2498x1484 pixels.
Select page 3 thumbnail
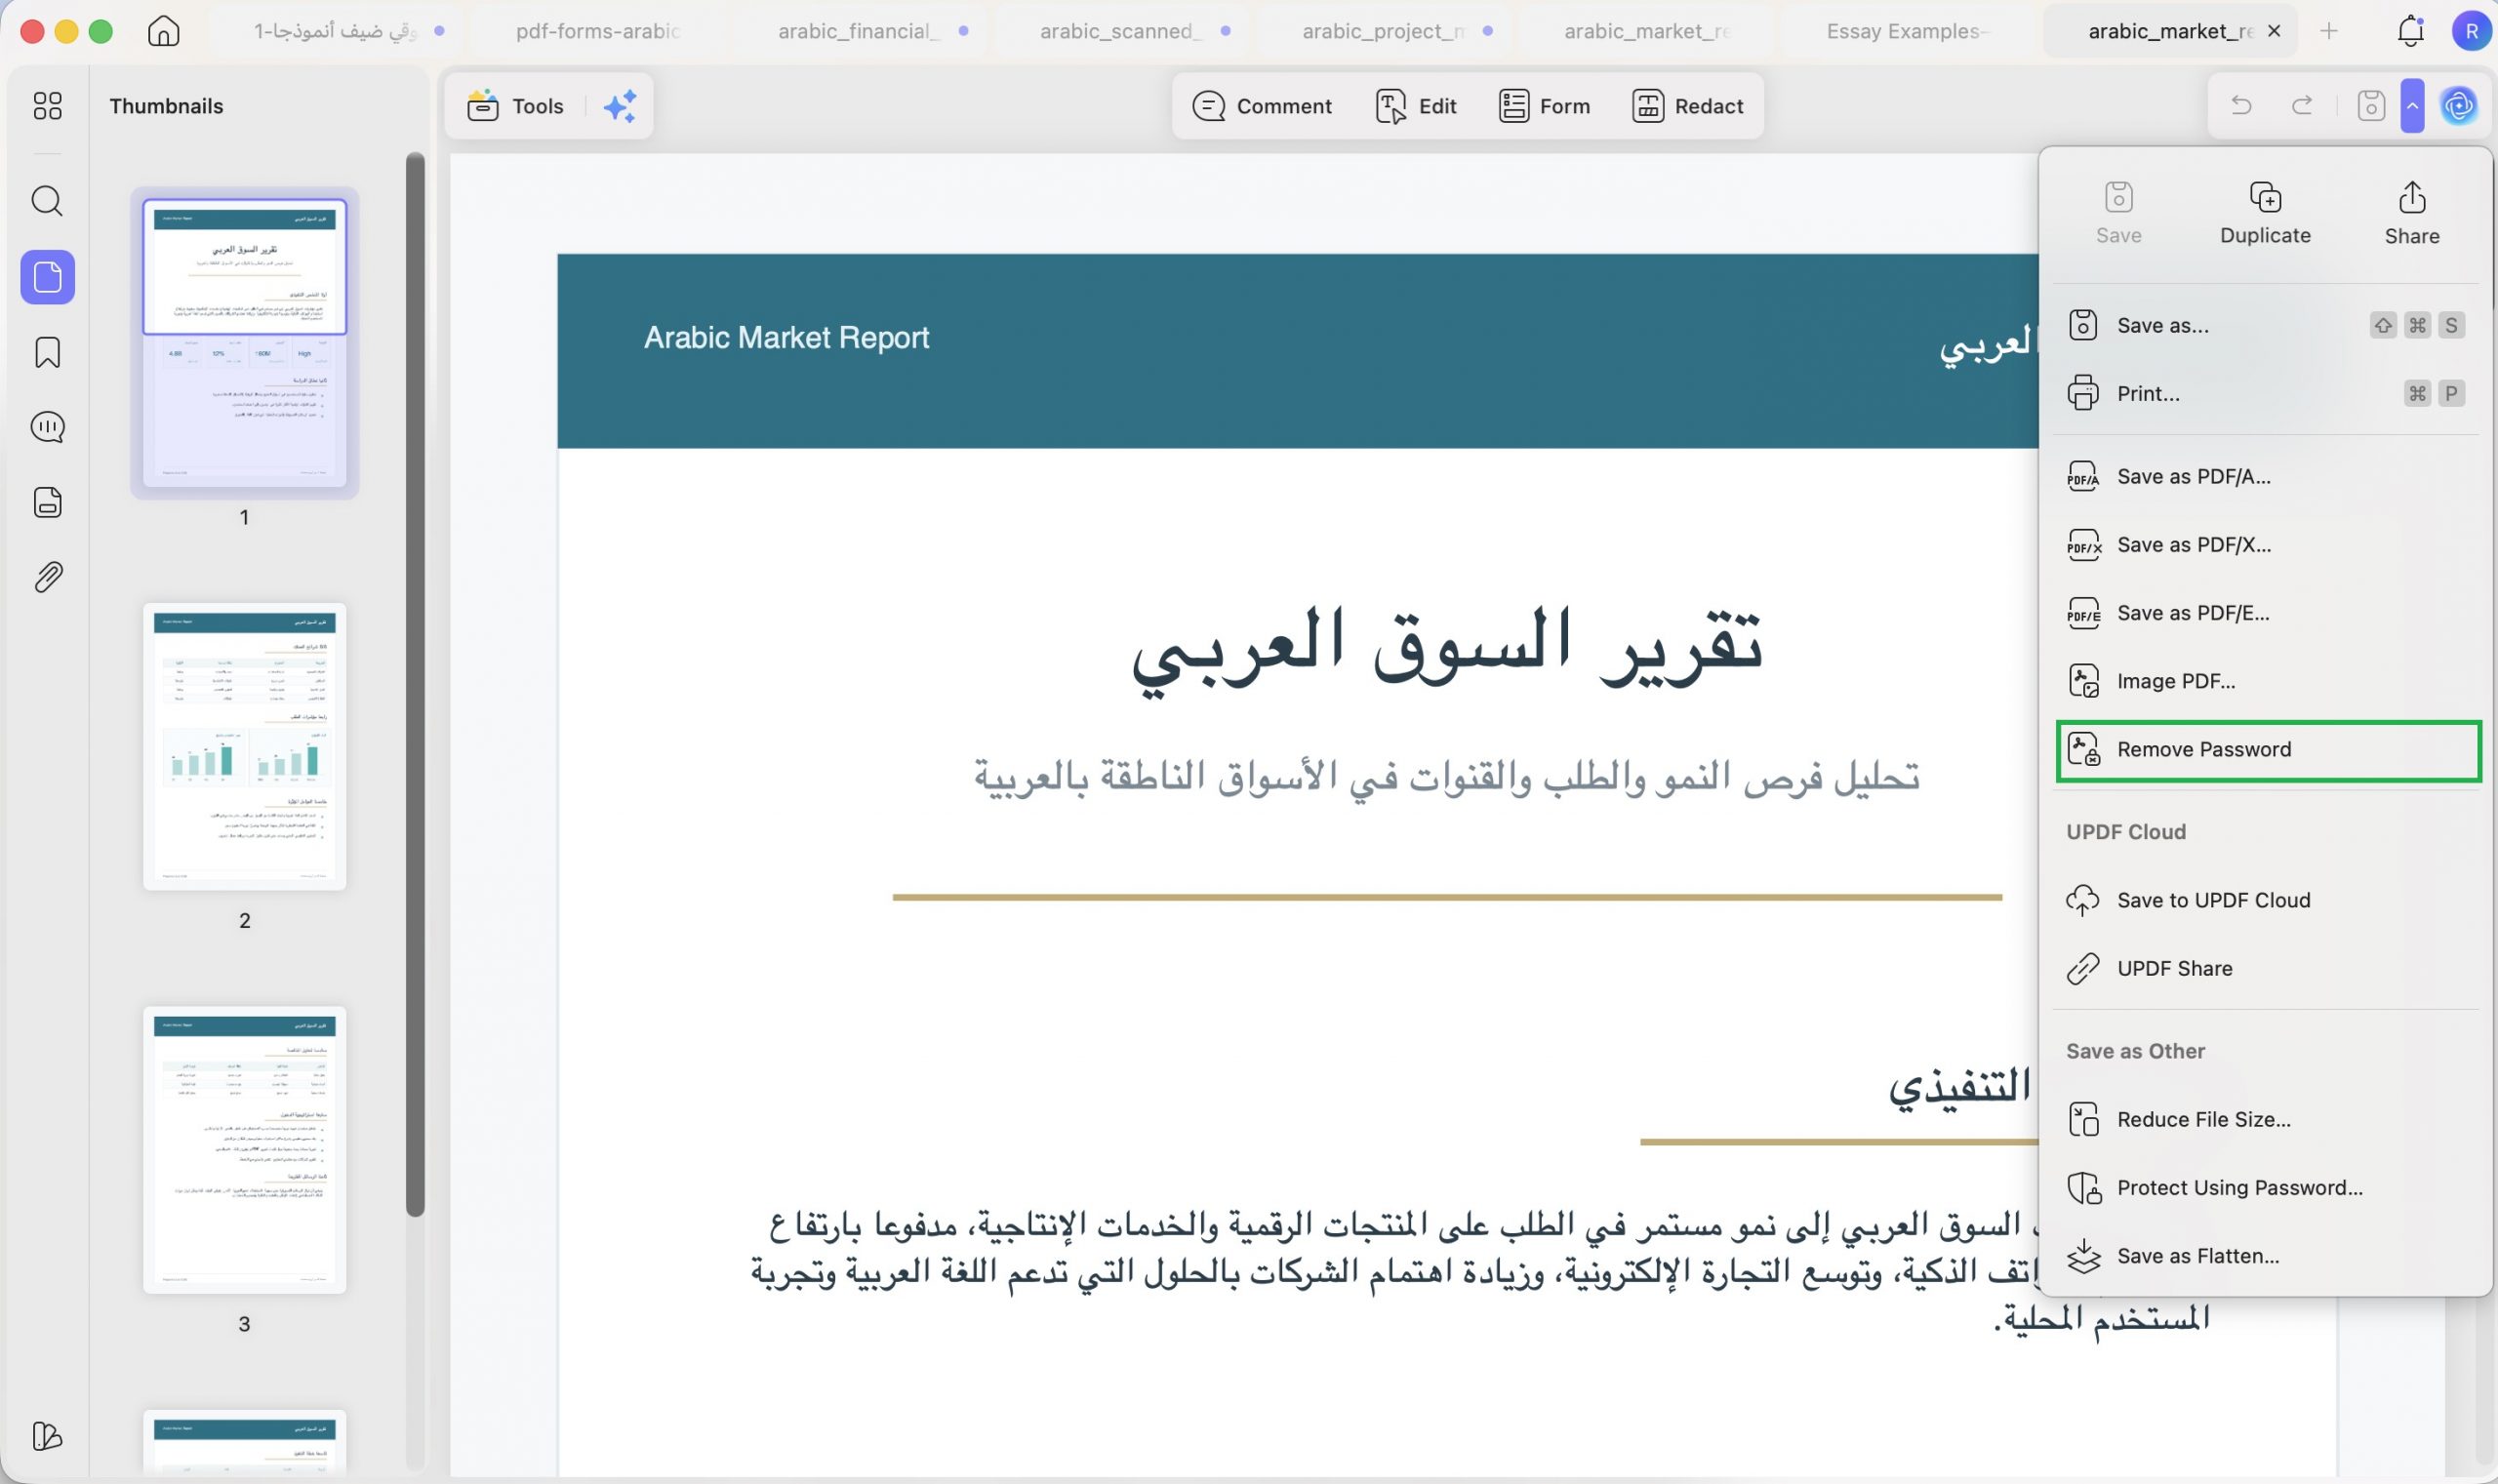(x=244, y=1150)
